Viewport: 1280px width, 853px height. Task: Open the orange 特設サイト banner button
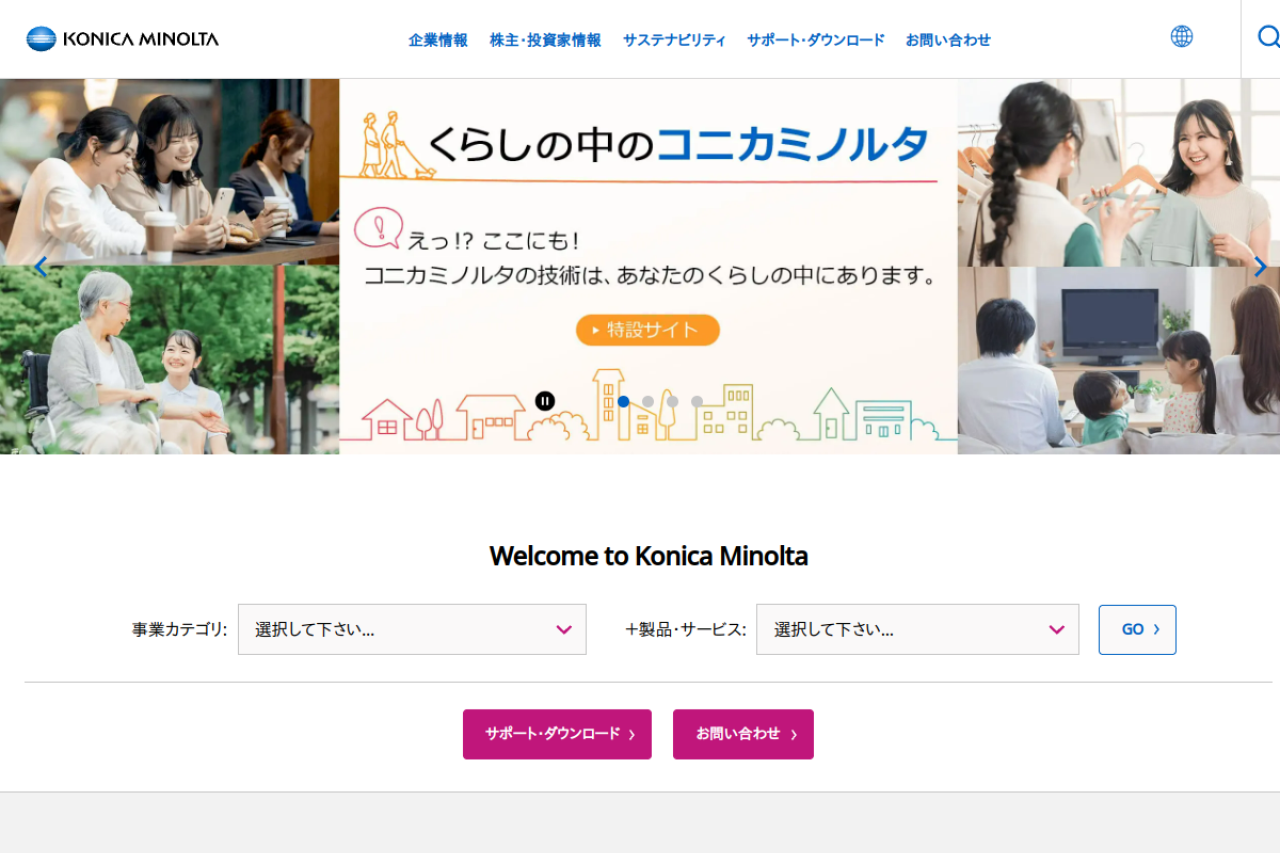point(648,330)
